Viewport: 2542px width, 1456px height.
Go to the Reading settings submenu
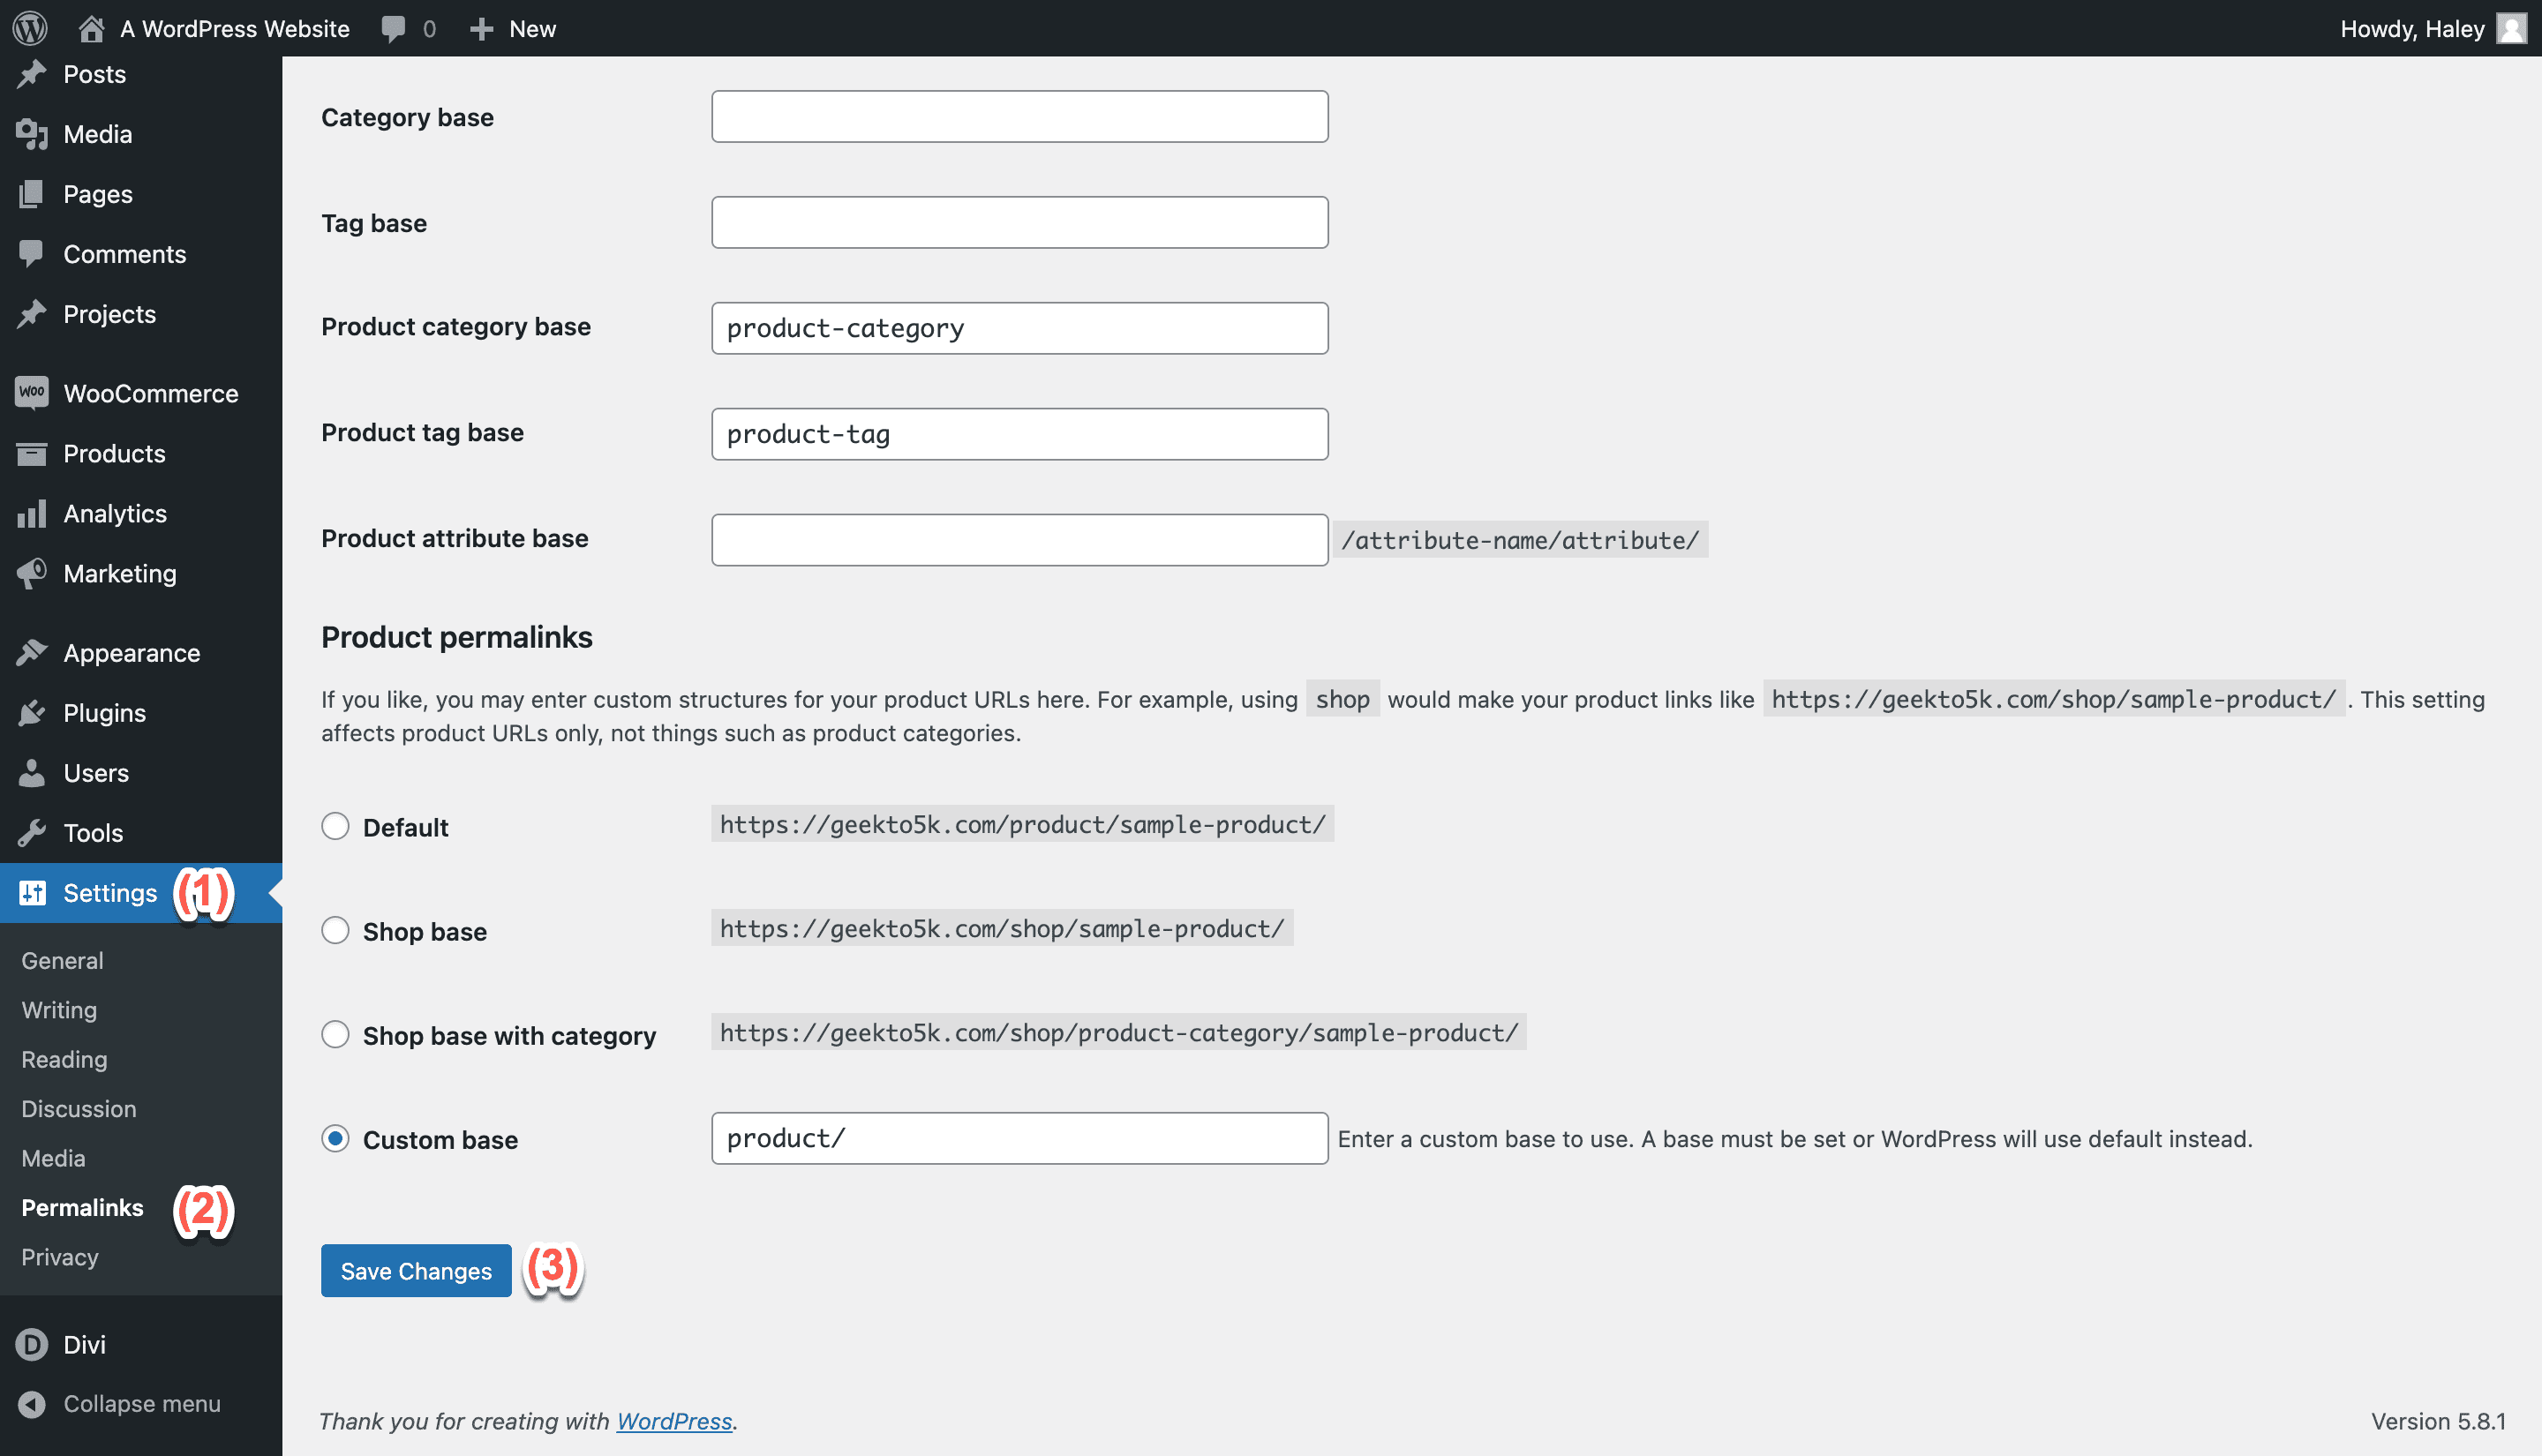tap(64, 1059)
